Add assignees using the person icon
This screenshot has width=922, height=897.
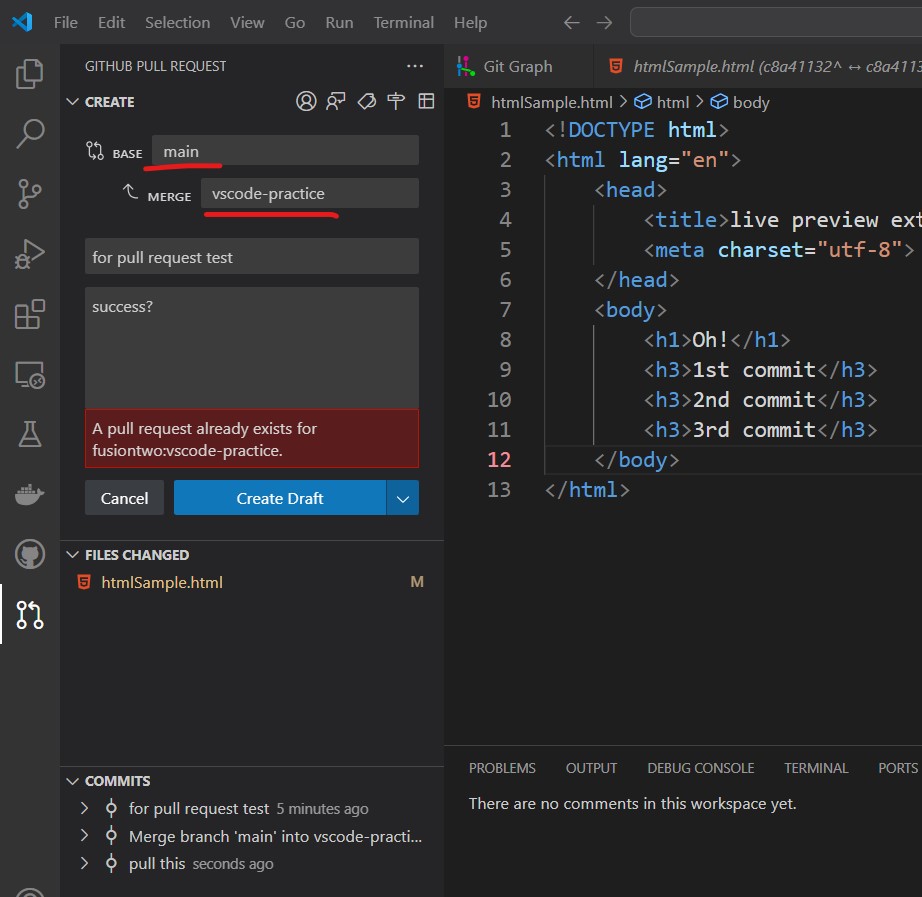[306, 101]
